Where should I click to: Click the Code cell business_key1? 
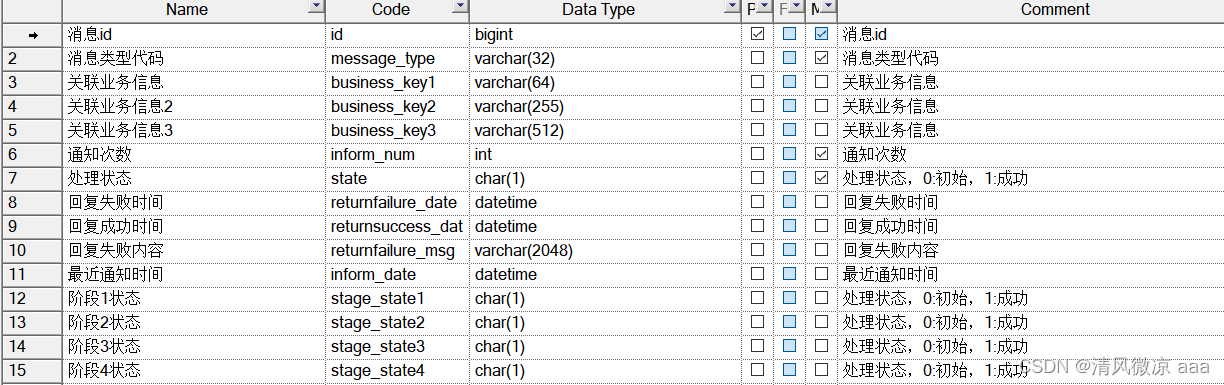pyautogui.click(x=398, y=82)
